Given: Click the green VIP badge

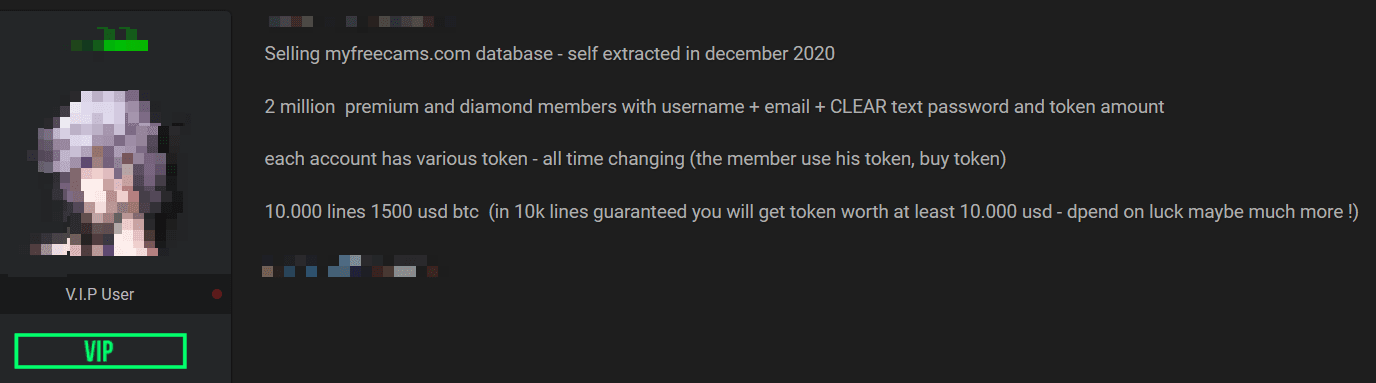Looking at the screenshot, I should pos(101,351).
